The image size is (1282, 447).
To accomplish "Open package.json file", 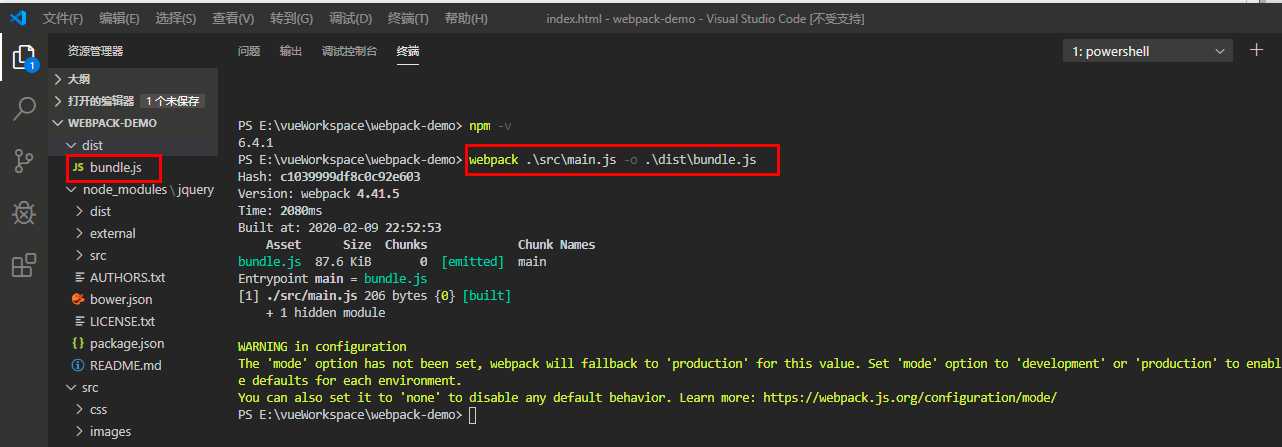I will [133, 343].
